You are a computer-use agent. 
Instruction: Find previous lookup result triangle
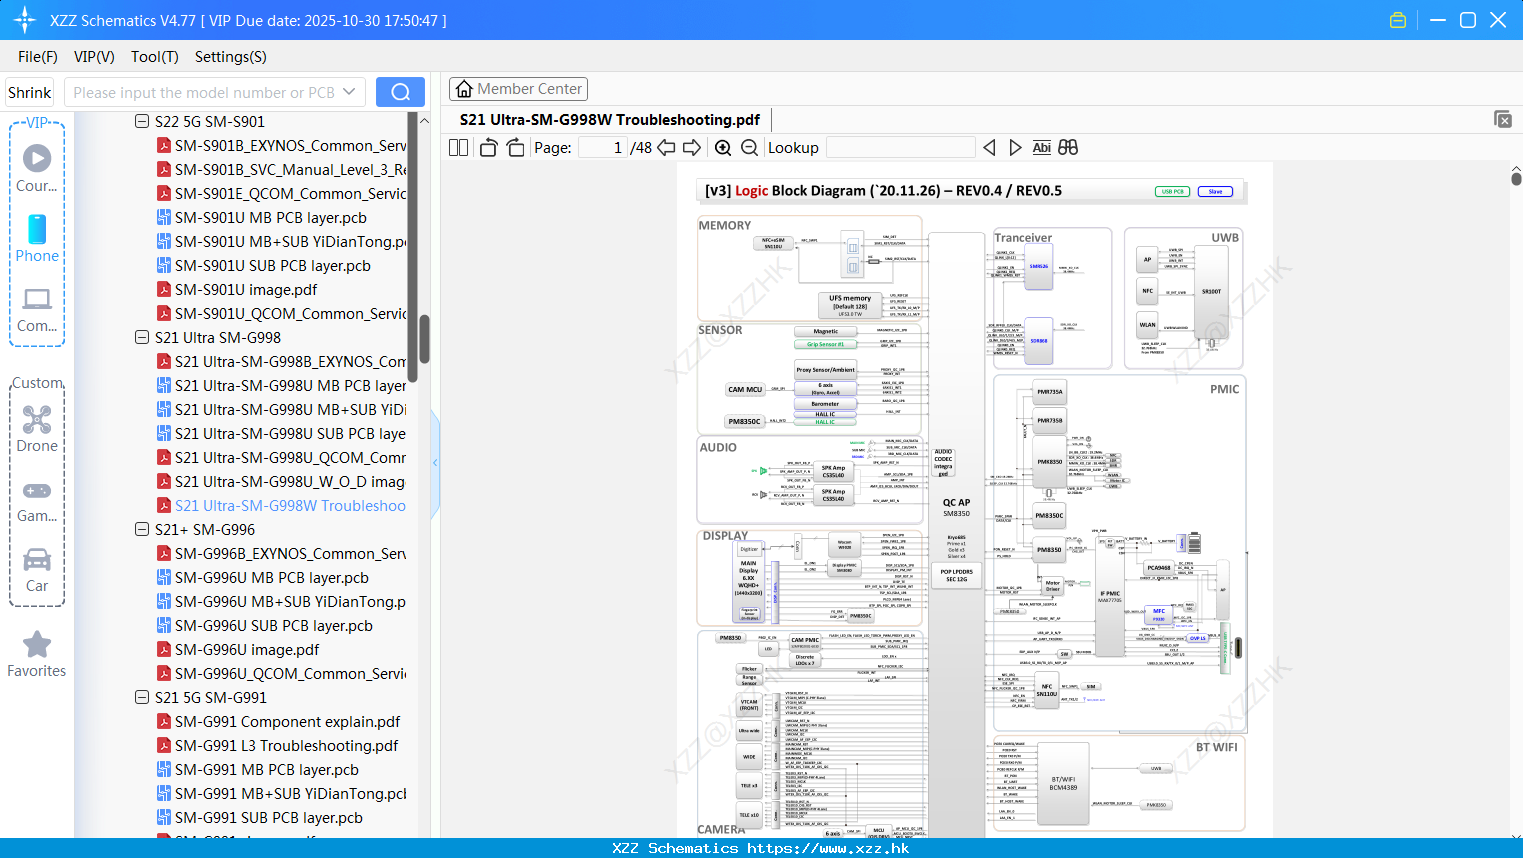[989, 147]
